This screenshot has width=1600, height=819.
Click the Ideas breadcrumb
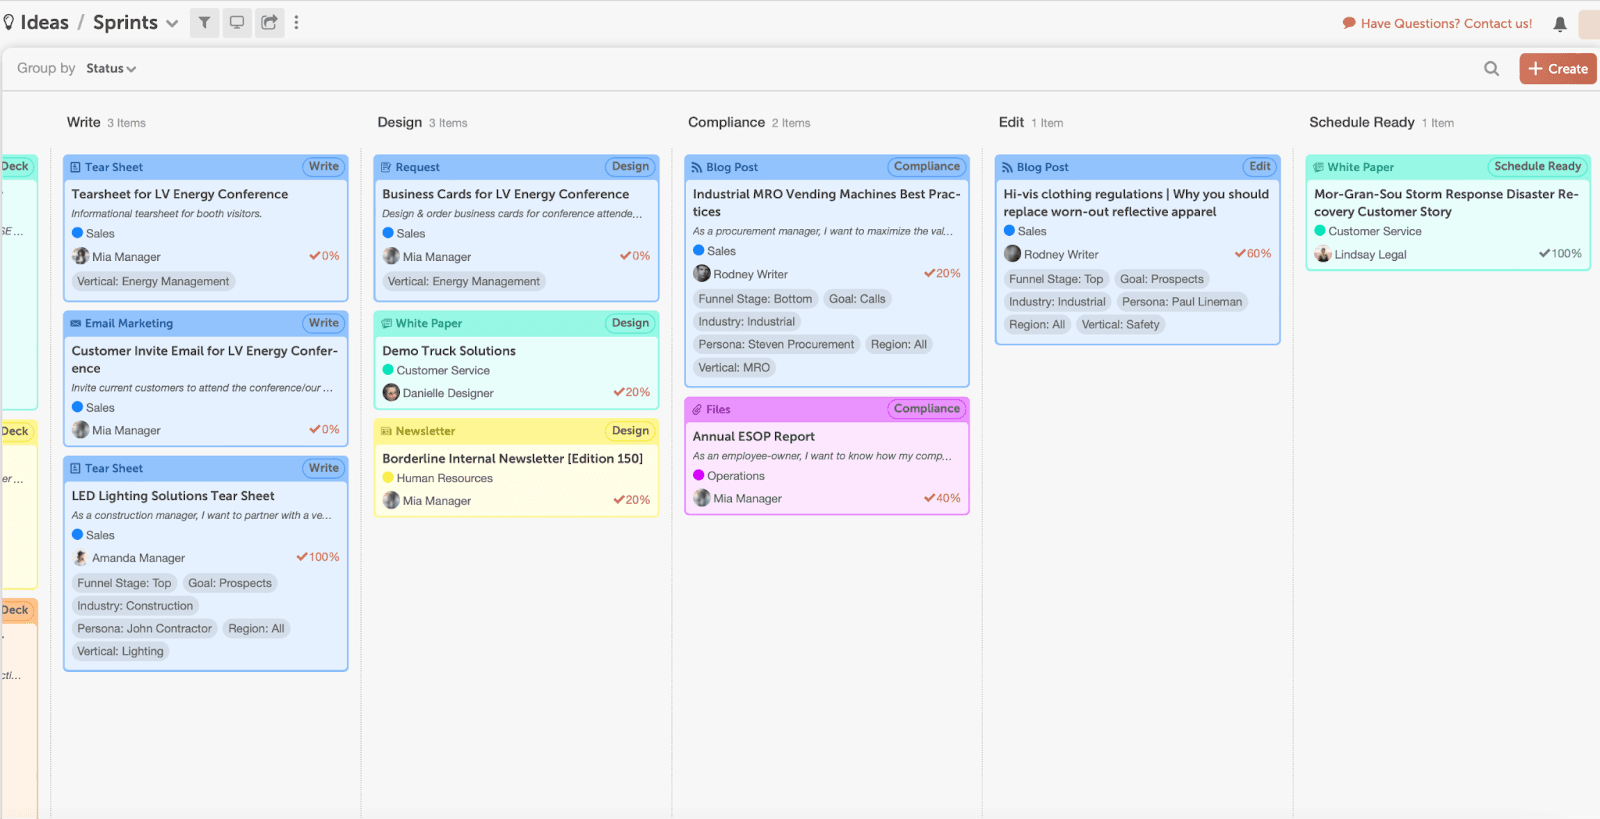tap(44, 22)
